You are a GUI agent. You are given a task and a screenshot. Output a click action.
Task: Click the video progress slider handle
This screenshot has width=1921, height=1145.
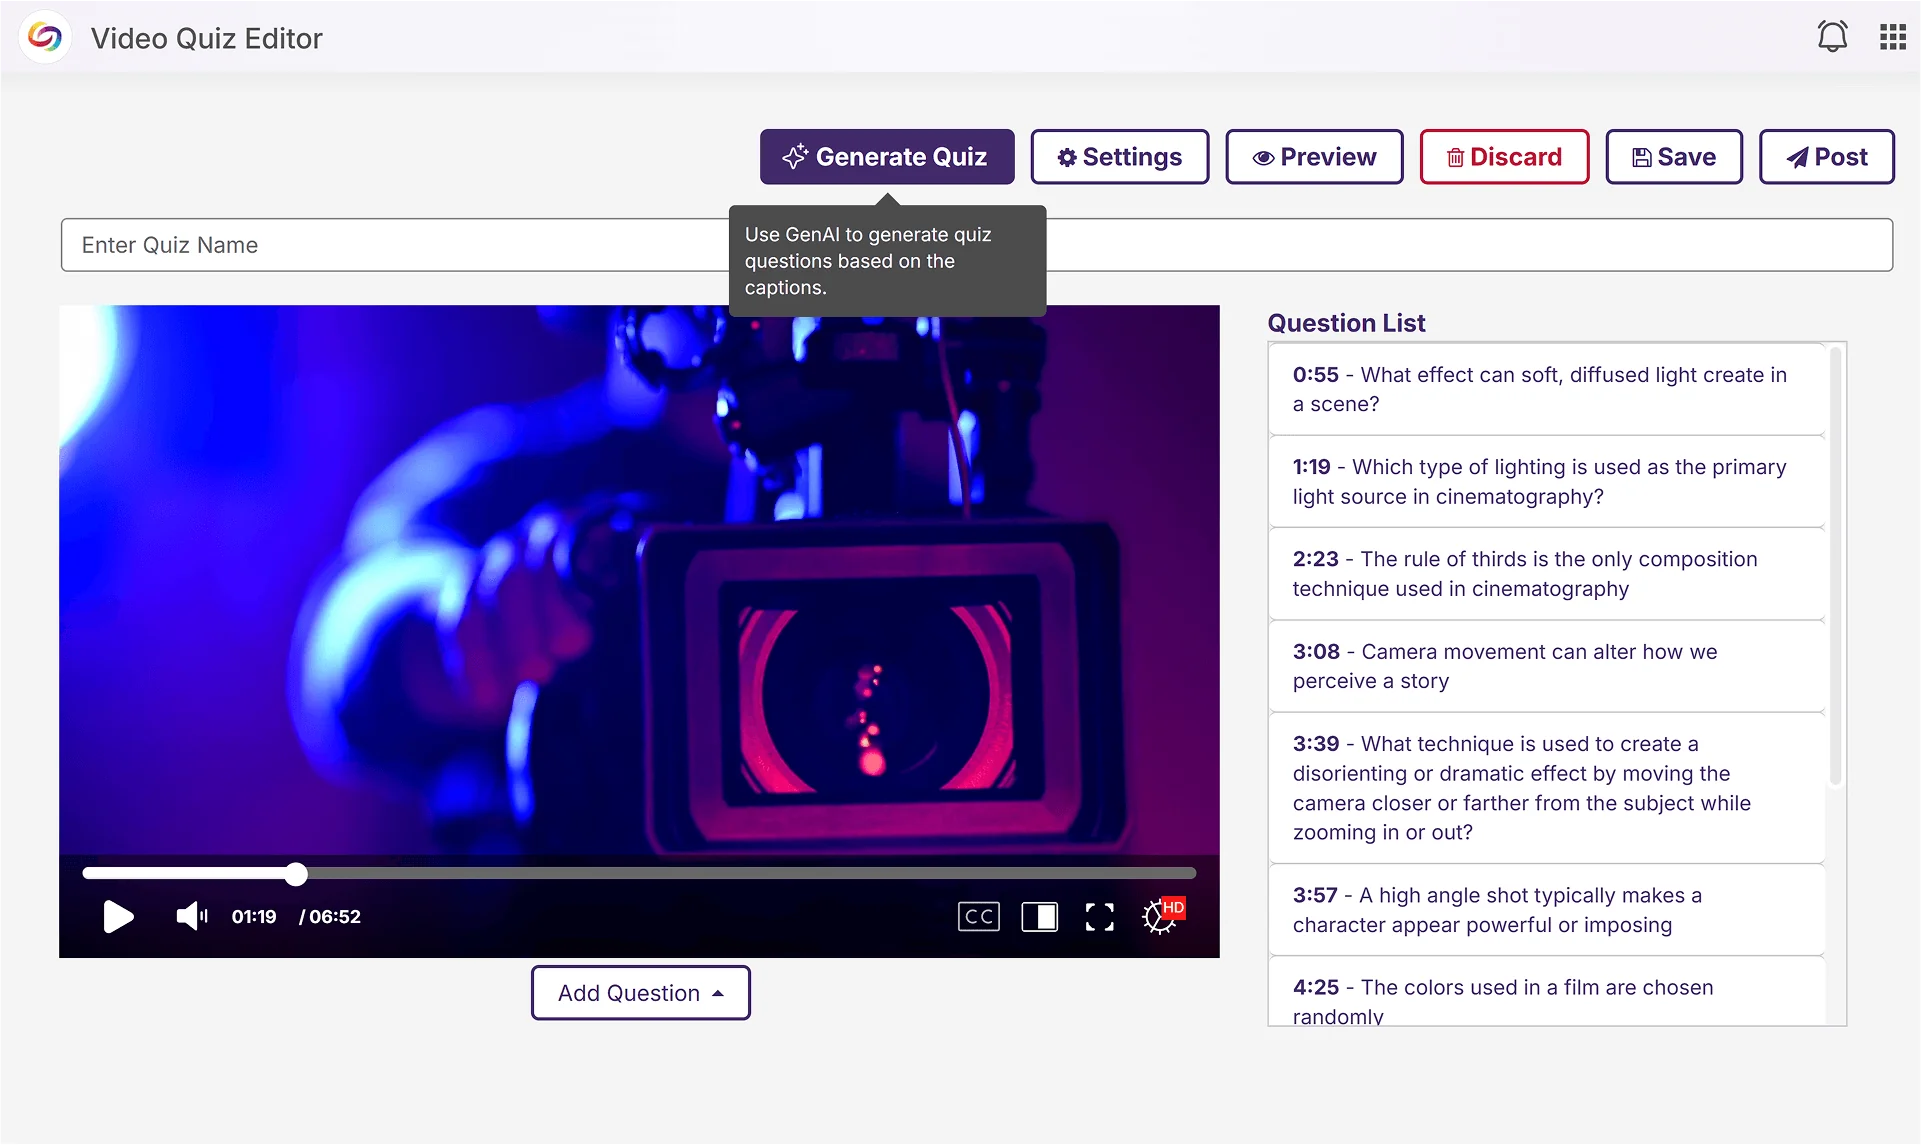pyautogui.click(x=296, y=874)
